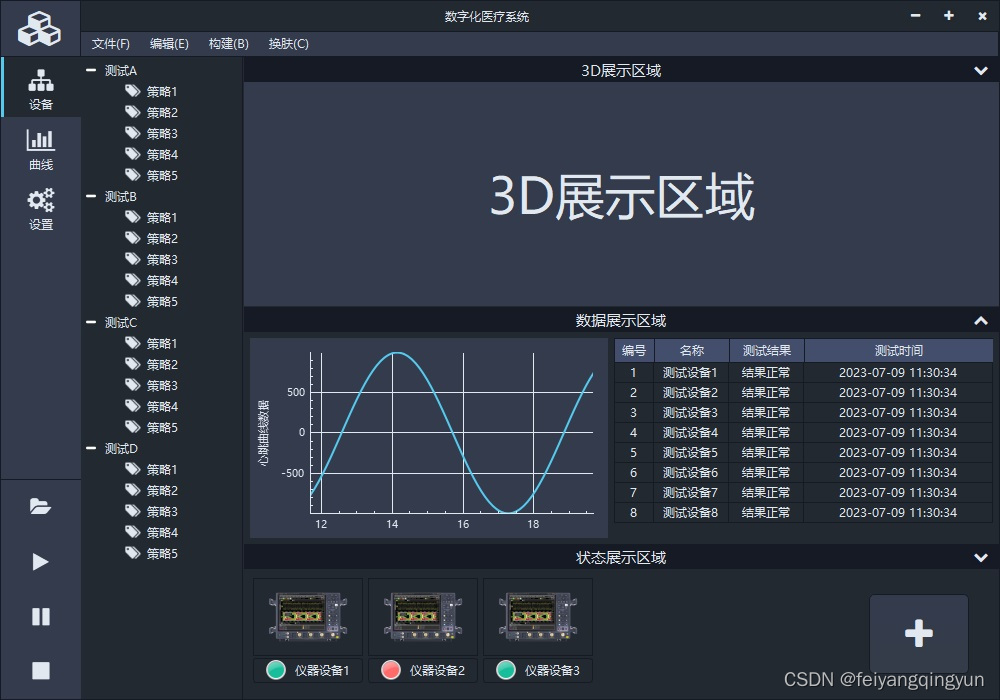
Task: Click the 仪器设备1 device thumbnail
Action: coord(307,615)
